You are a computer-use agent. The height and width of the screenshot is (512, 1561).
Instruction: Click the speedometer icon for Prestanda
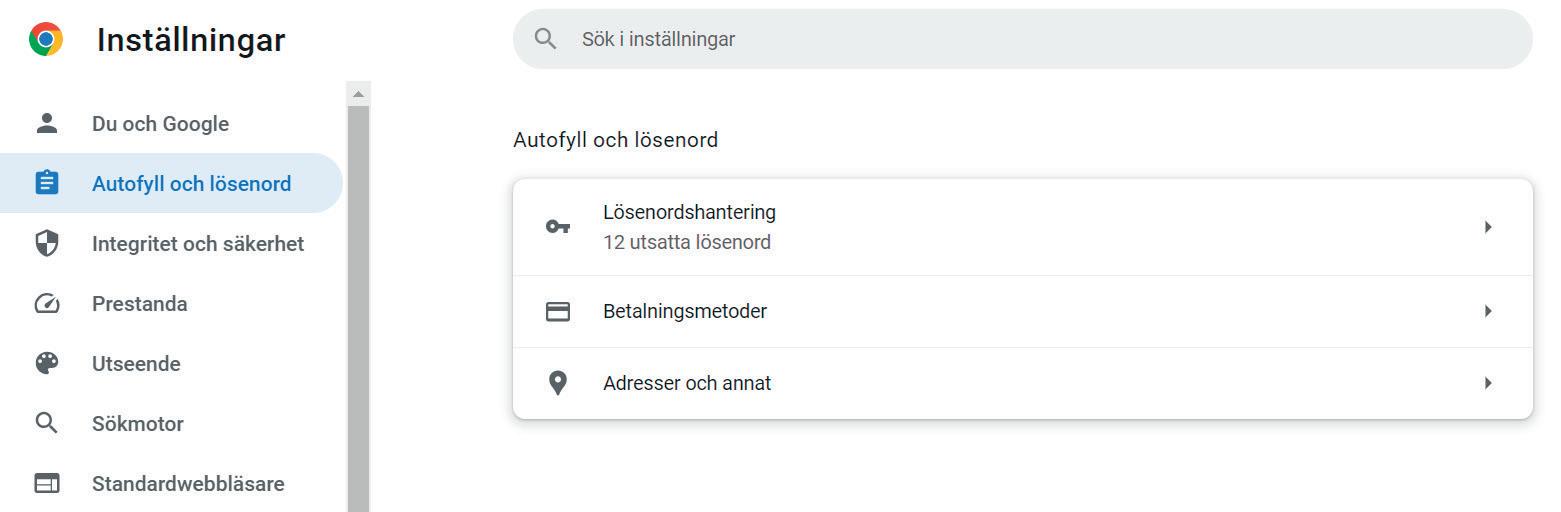click(x=47, y=303)
